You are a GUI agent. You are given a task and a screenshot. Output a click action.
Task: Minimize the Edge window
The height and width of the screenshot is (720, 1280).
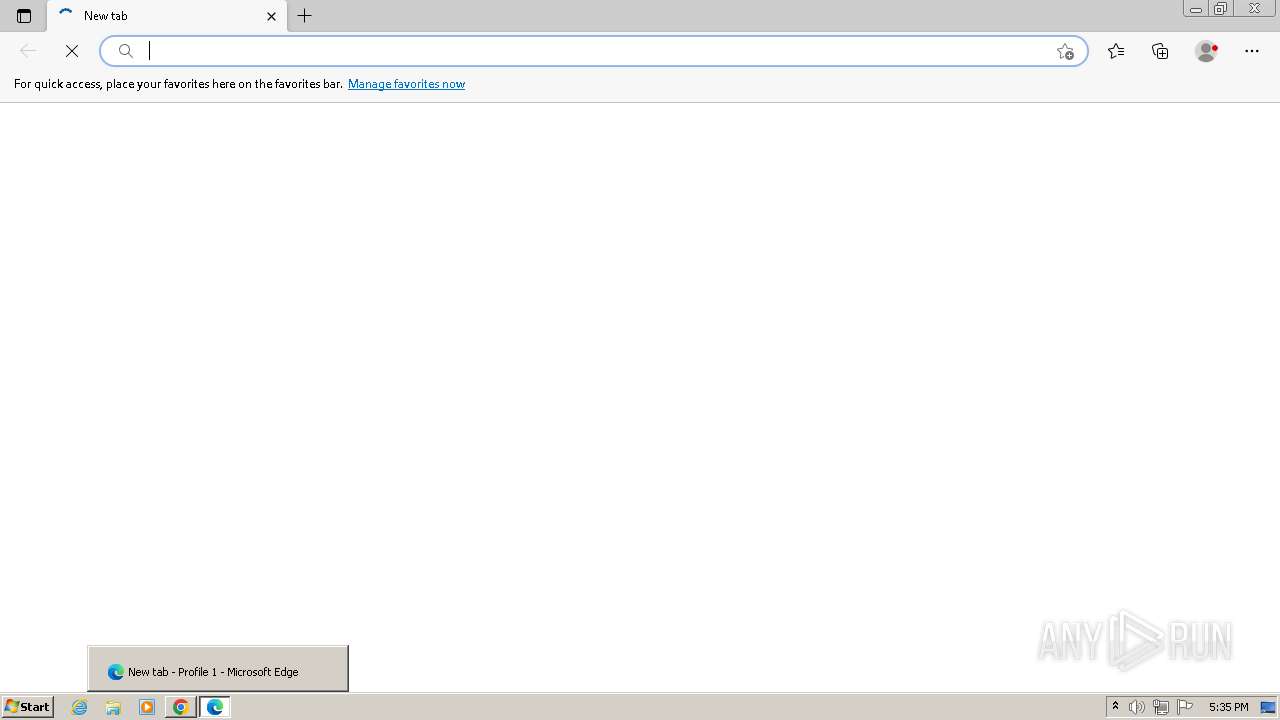1196,9
